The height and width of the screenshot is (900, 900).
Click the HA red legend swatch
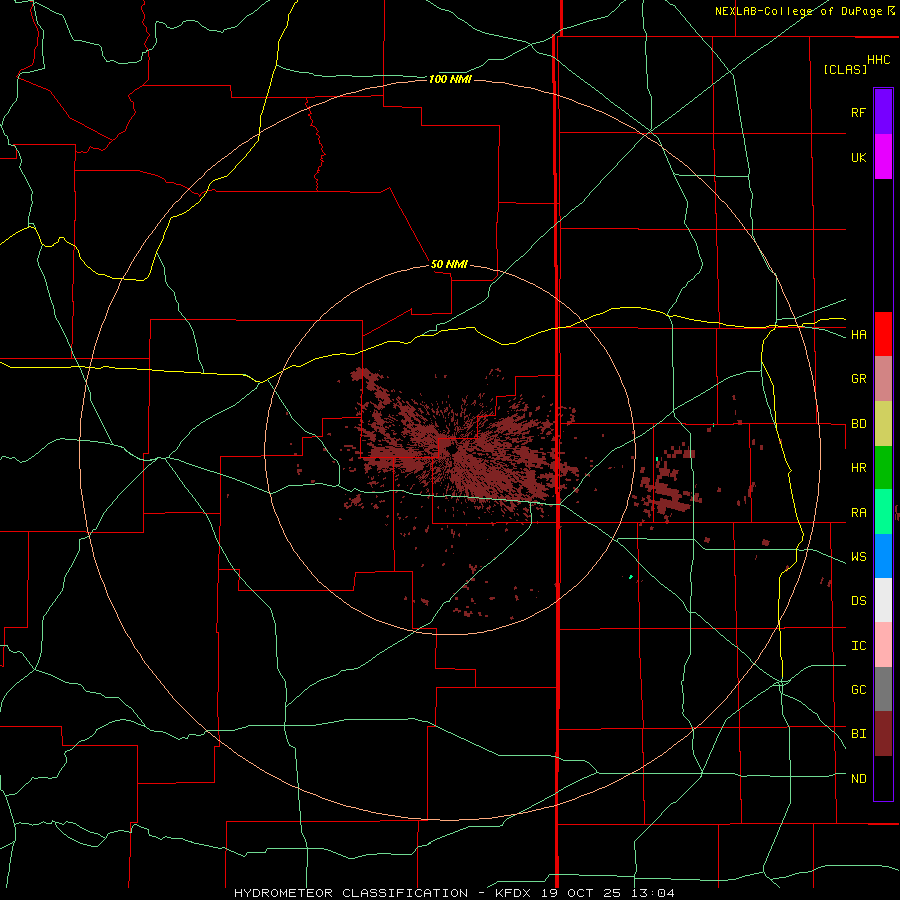[883, 334]
